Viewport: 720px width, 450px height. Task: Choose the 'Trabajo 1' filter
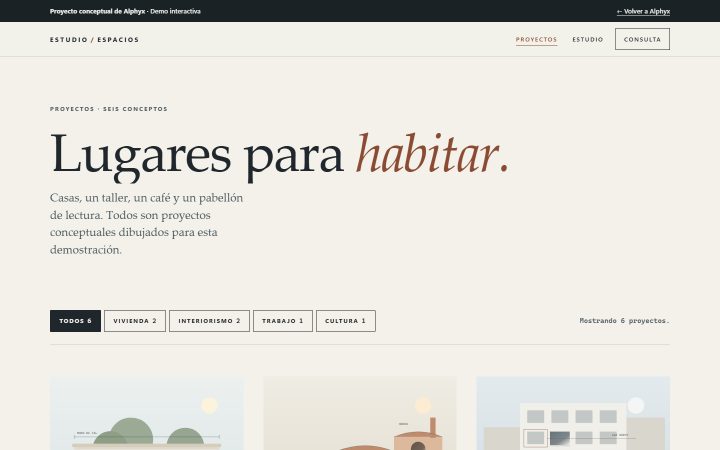click(x=283, y=321)
